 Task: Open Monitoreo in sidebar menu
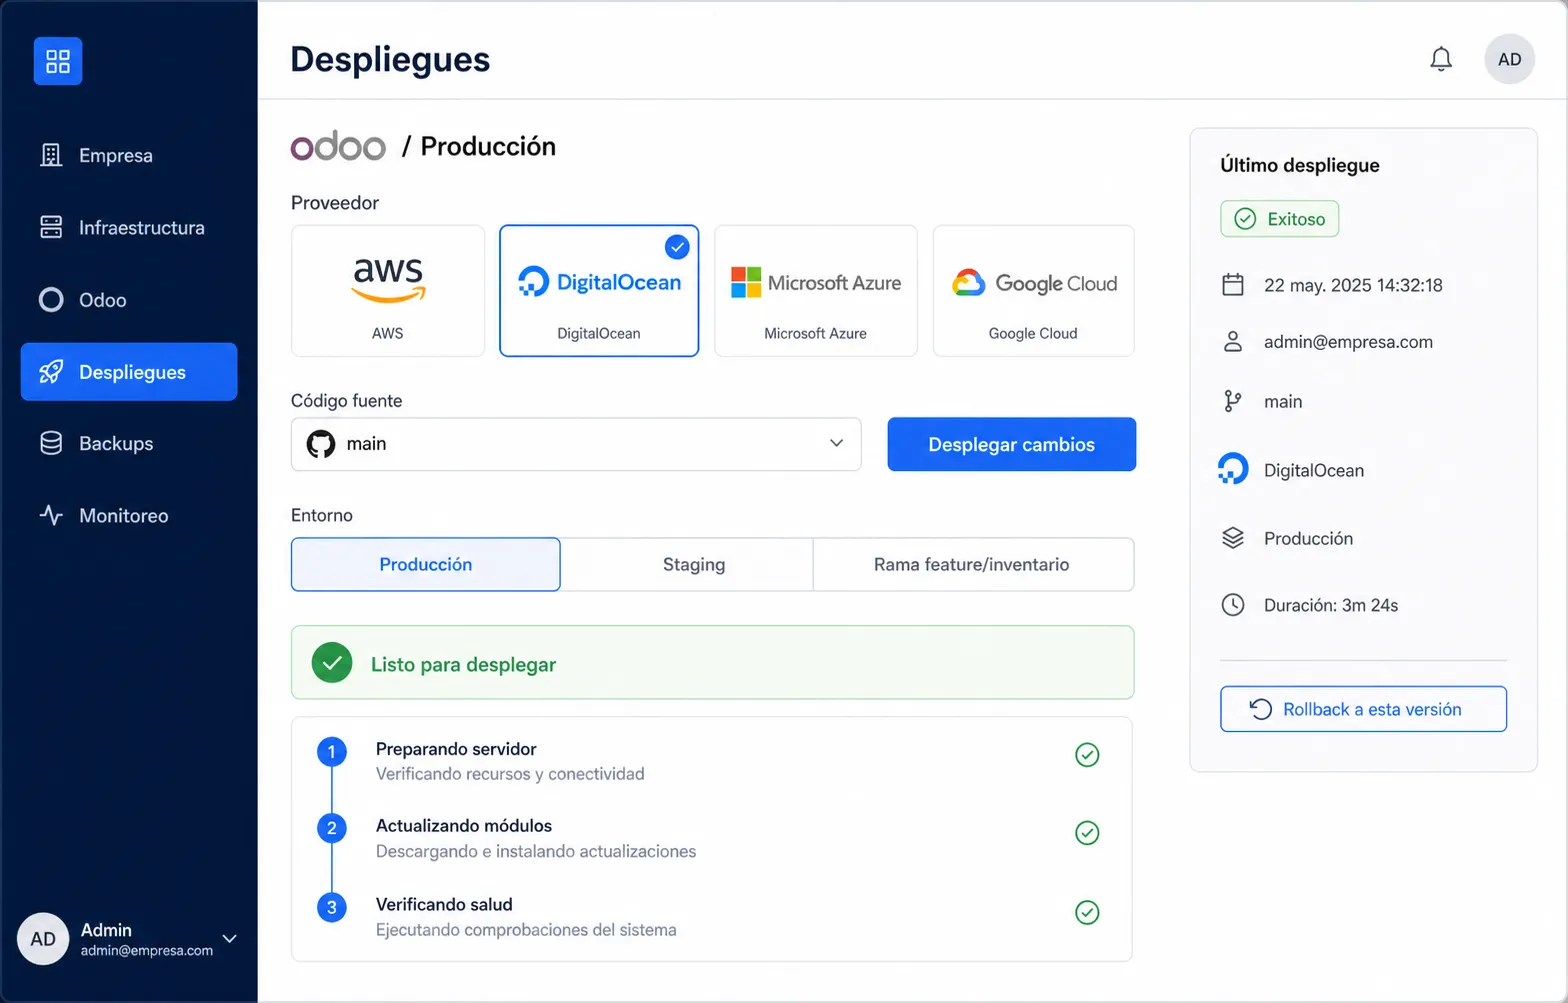[x=129, y=515]
